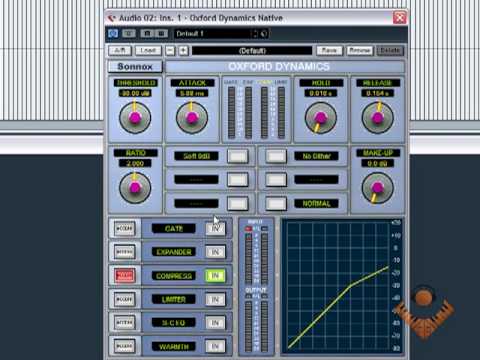Click the Delete preset button
The image size is (480, 360).
[390, 51]
